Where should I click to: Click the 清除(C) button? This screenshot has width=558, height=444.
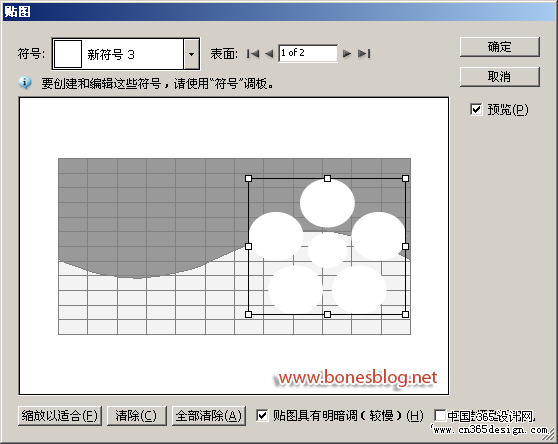tap(136, 416)
